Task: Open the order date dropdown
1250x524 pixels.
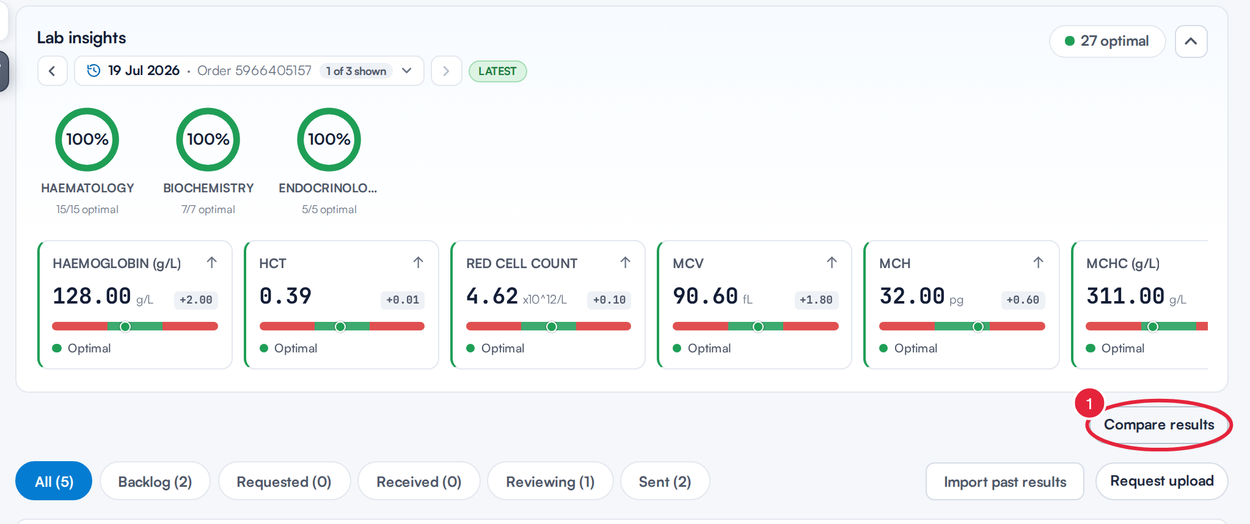Action: coord(249,71)
